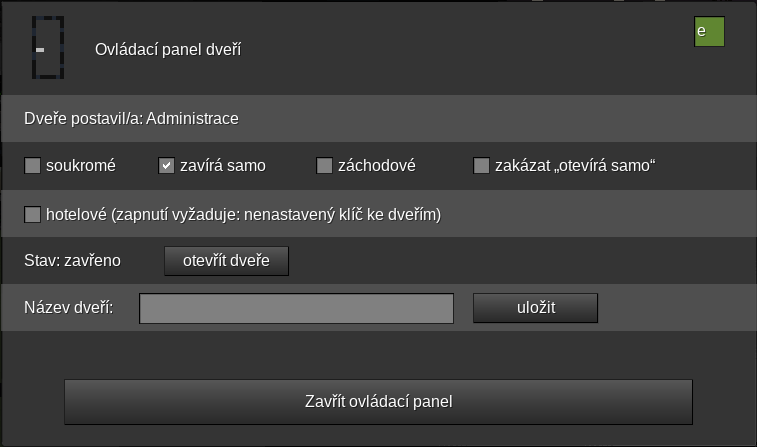The width and height of the screenshot is (757, 447).
Task: Toggle the zakázat „otevírá samo“ checkbox
Action: click(x=482, y=166)
